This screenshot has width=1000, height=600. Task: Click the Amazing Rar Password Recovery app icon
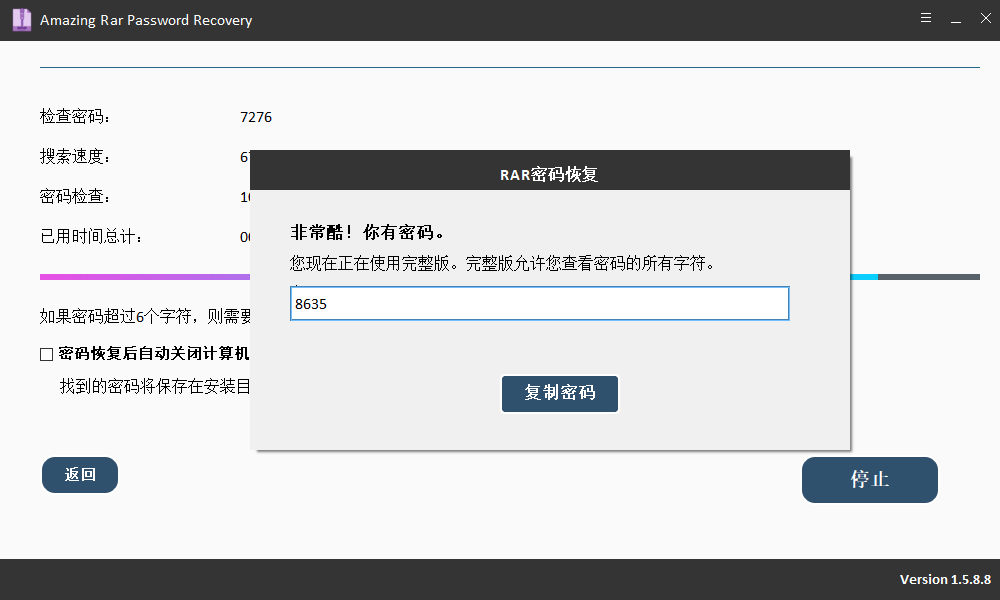pos(22,20)
